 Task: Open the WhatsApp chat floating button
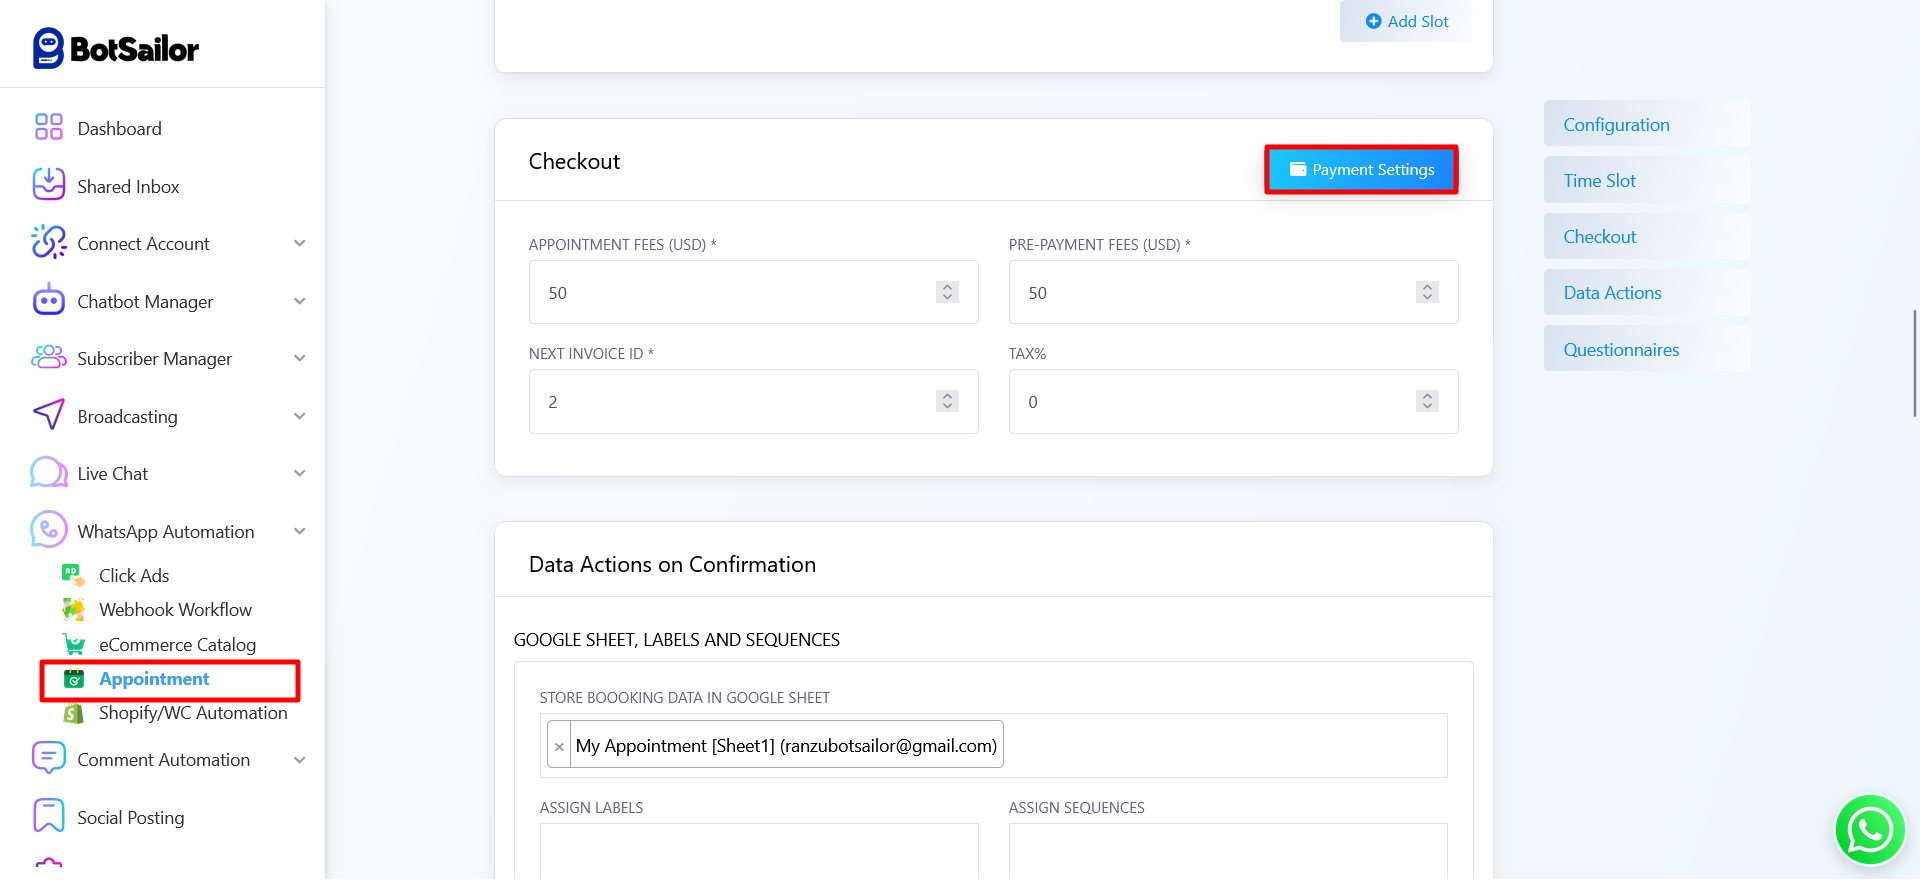pyautogui.click(x=1869, y=829)
